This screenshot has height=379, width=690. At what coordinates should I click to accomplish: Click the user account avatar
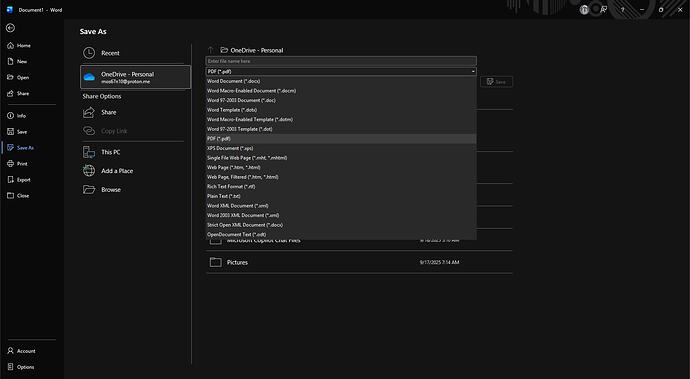tap(584, 10)
